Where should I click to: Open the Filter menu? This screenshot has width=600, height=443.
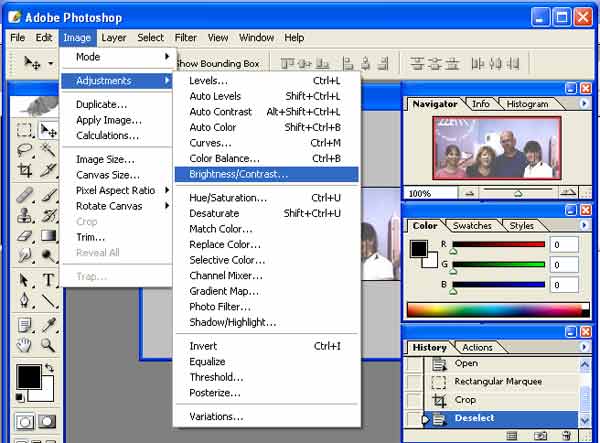[186, 38]
